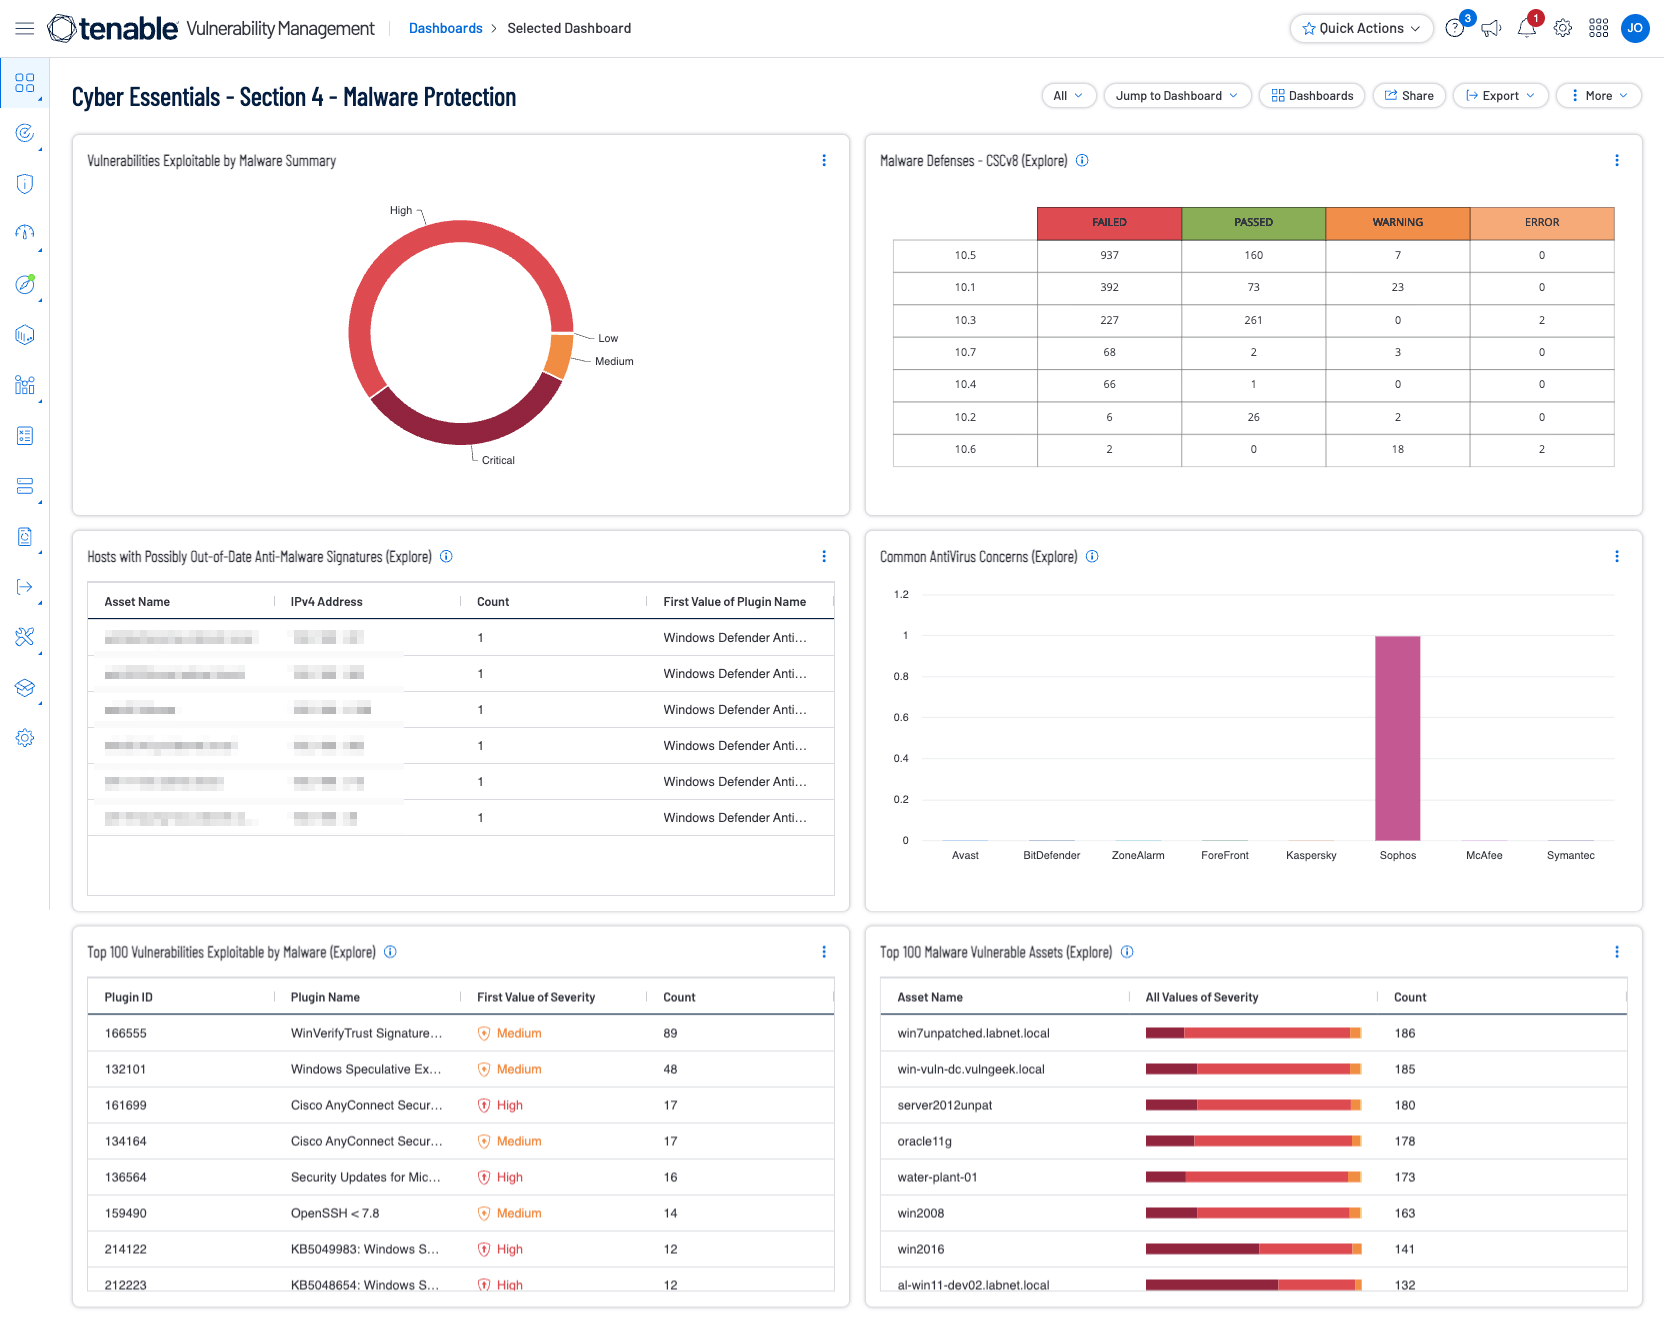Click the Dashboards breadcrumb link

pyautogui.click(x=445, y=28)
